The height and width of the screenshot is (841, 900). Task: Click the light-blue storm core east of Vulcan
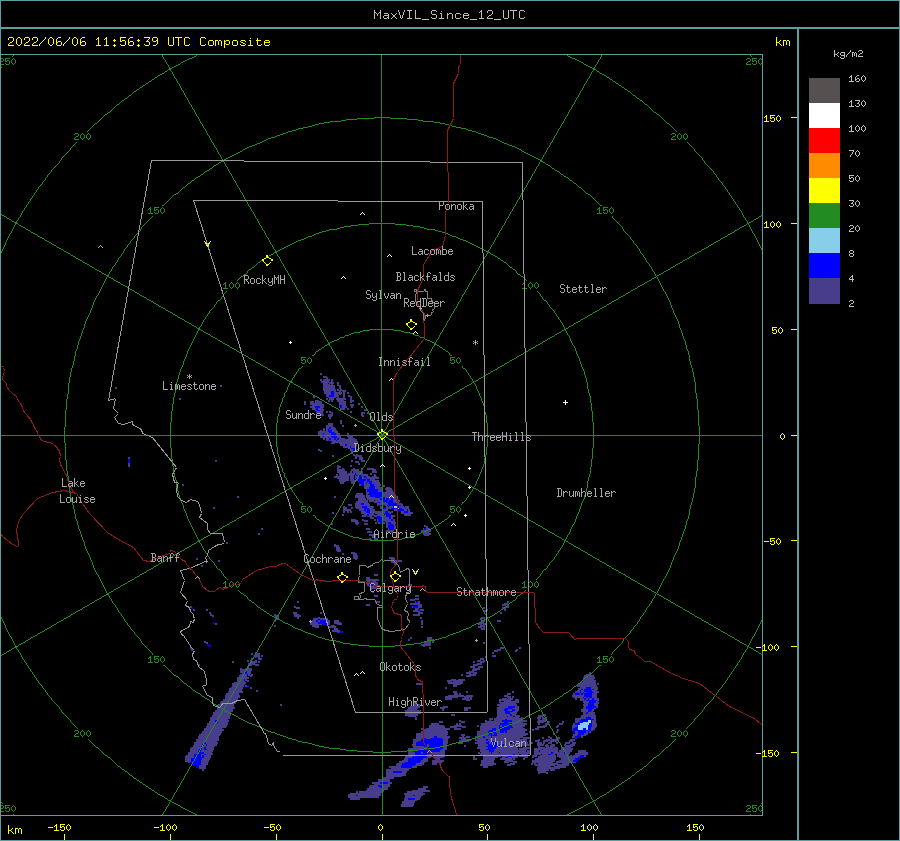coord(584,726)
